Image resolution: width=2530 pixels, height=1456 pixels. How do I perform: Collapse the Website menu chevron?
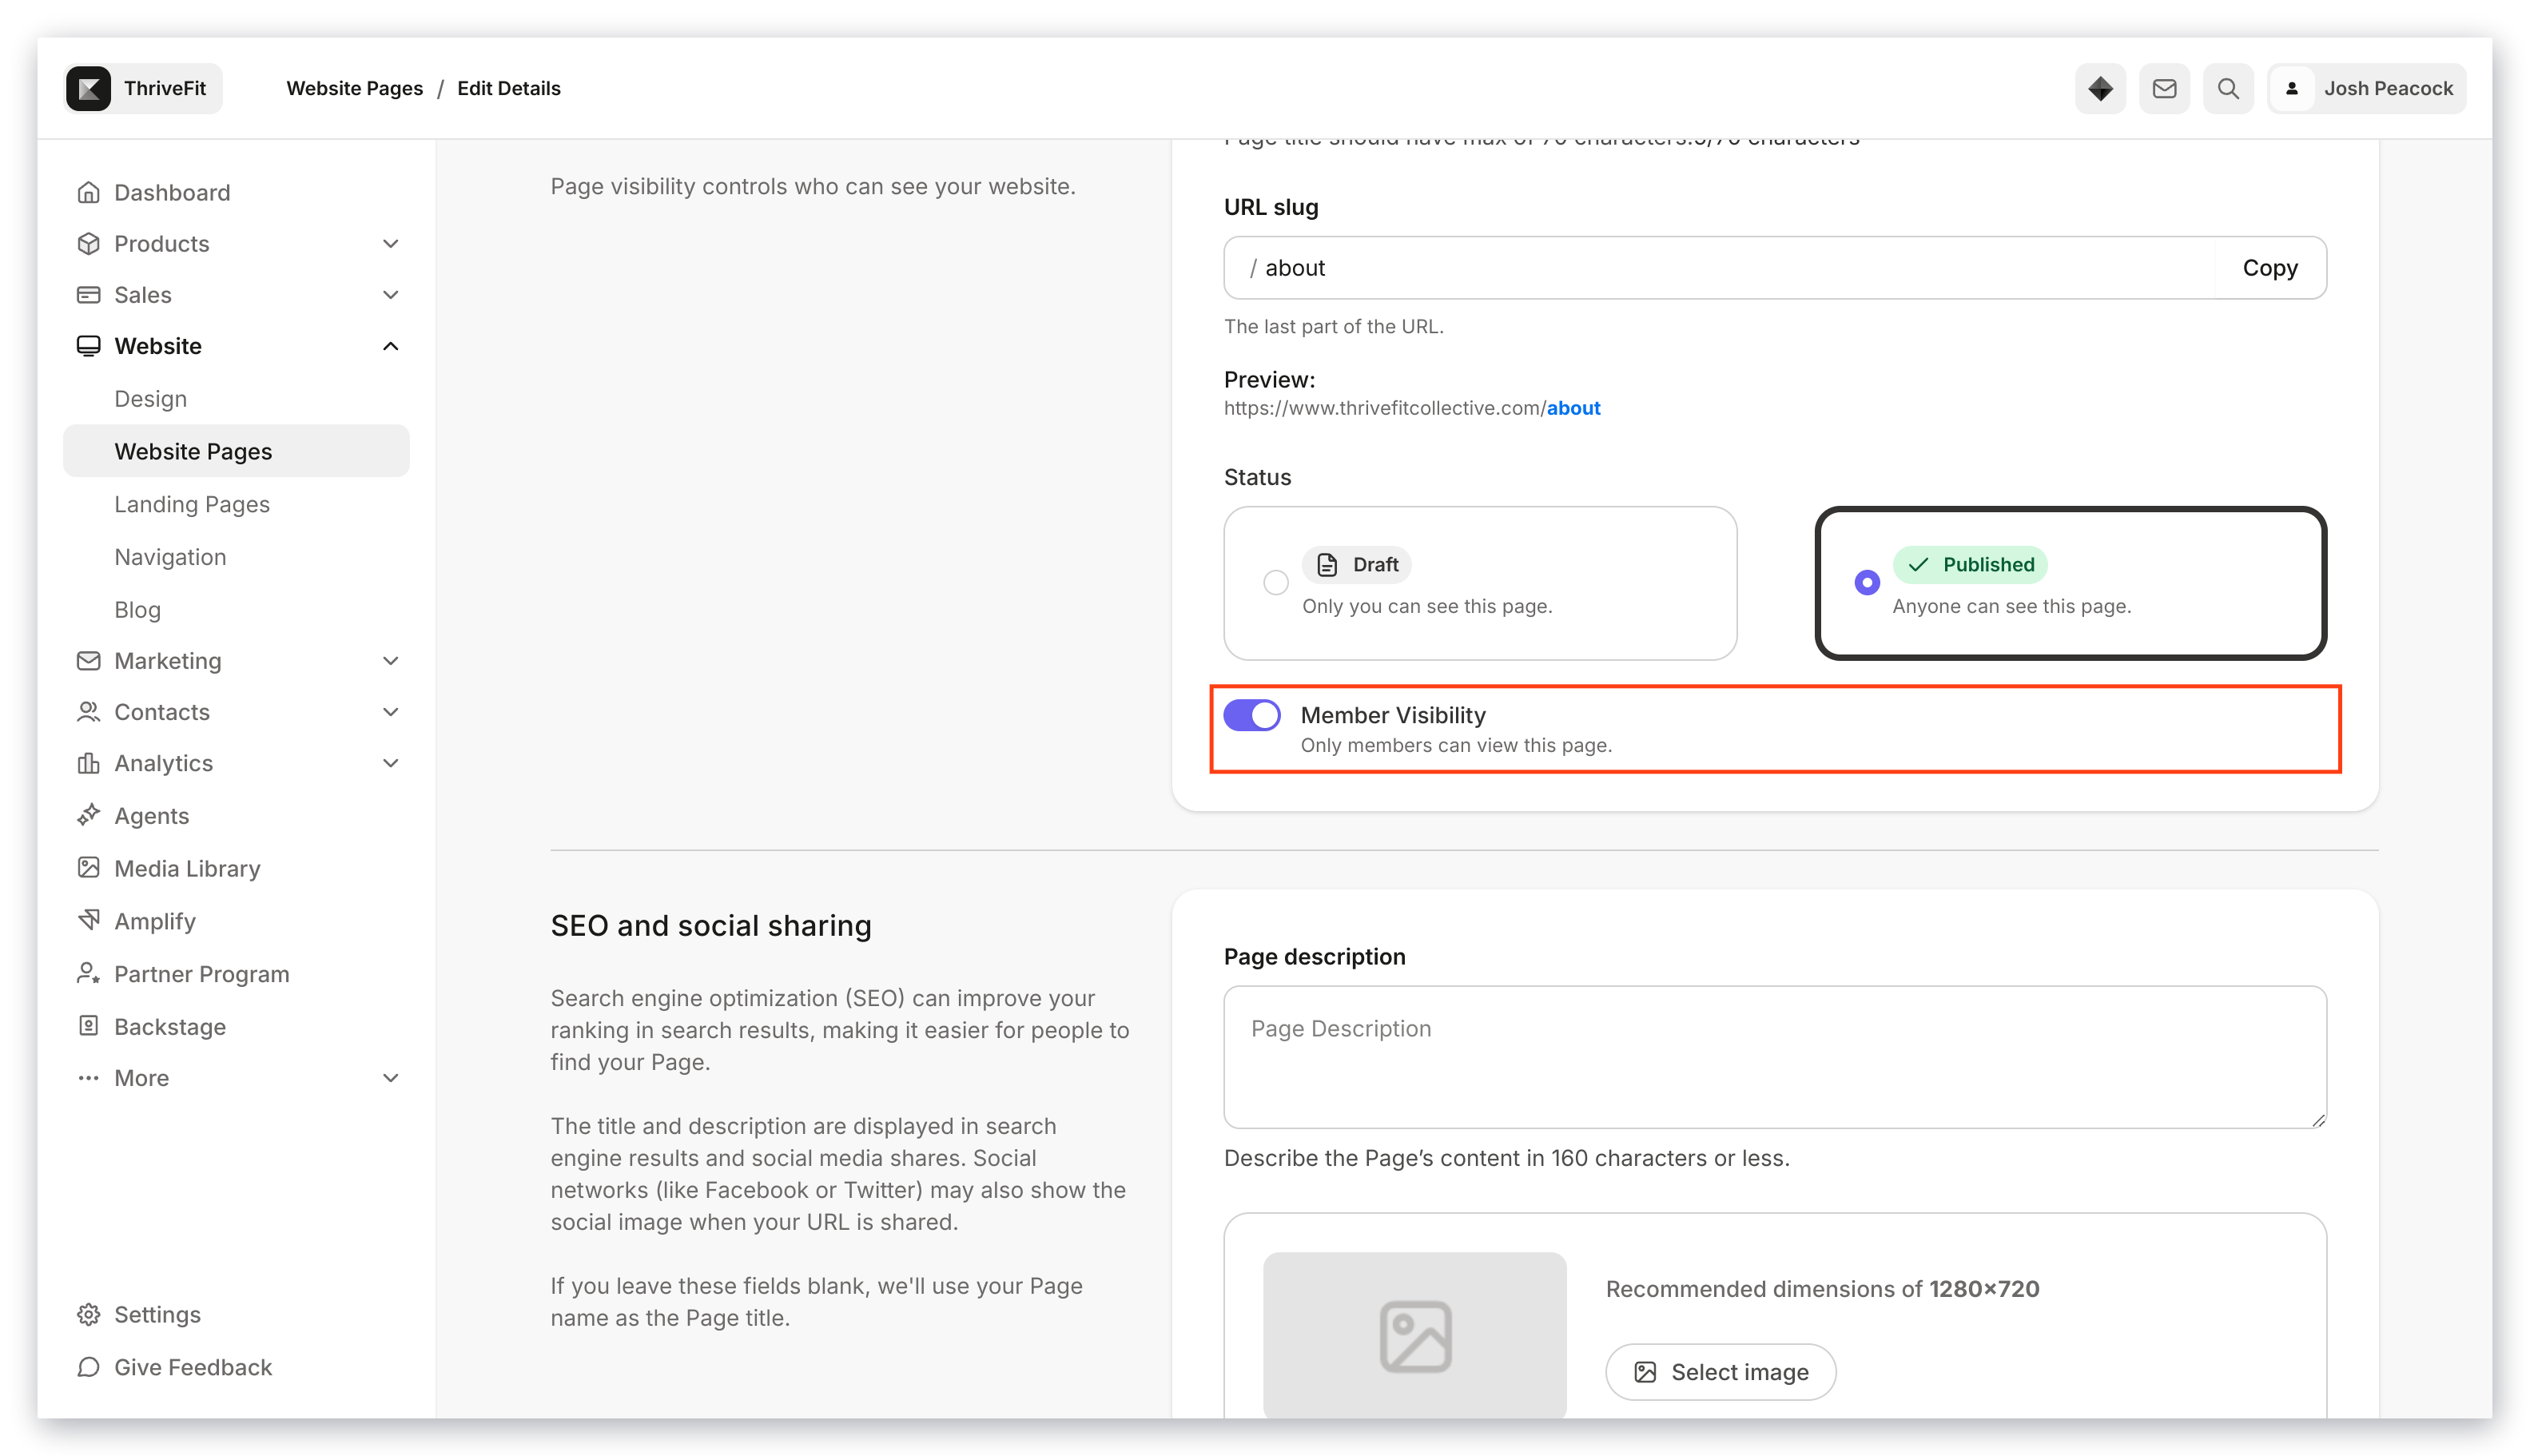point(391,345)
